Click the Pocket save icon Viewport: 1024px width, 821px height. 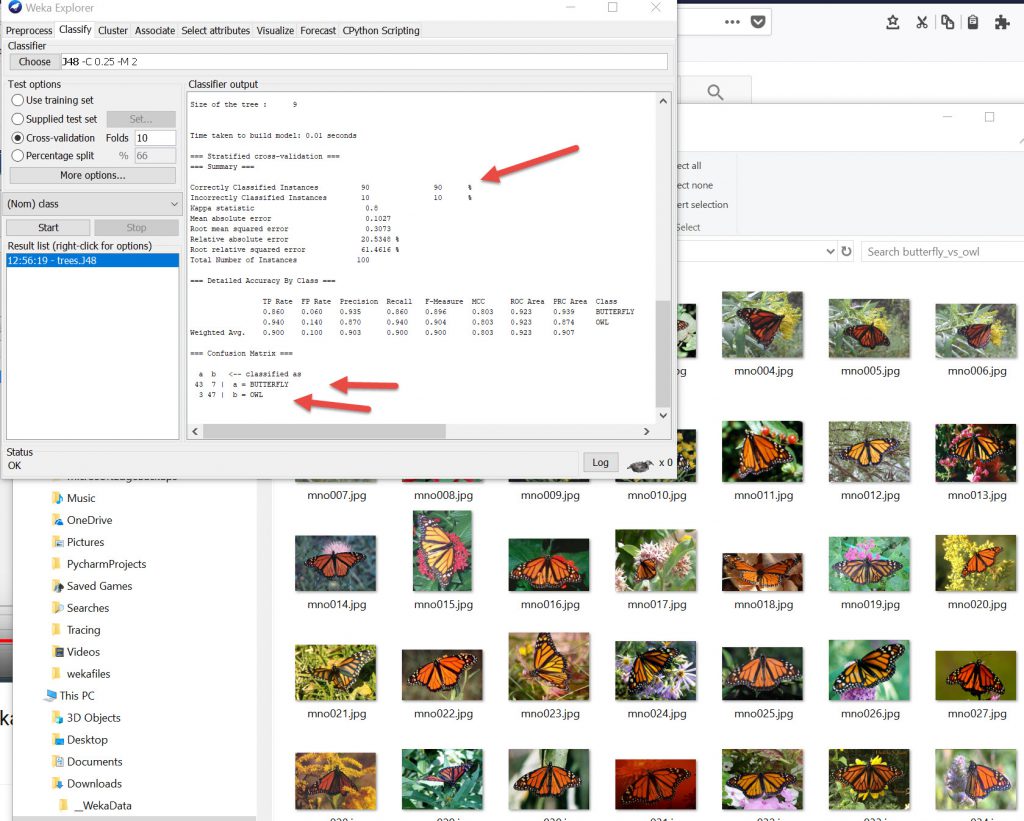758,22
